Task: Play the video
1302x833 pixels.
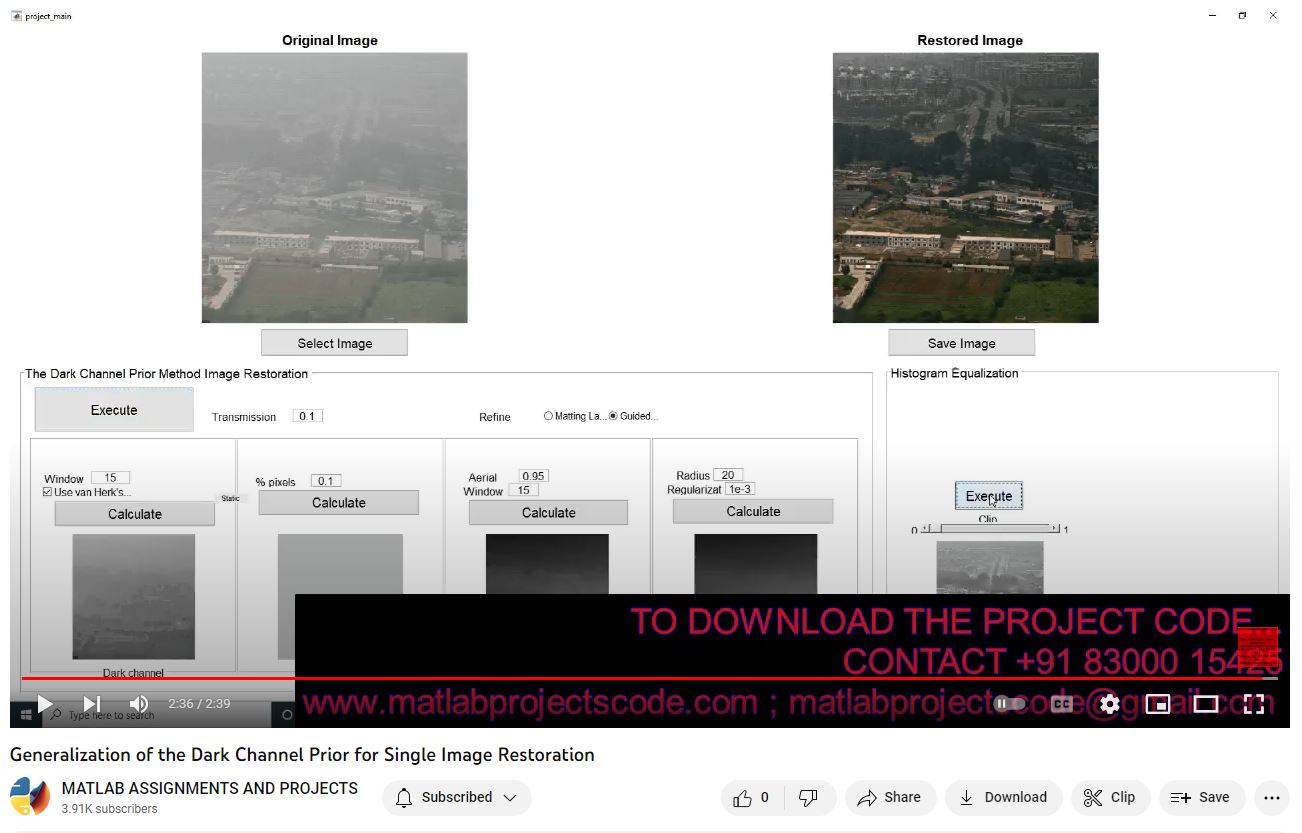Action: (44, 704)
